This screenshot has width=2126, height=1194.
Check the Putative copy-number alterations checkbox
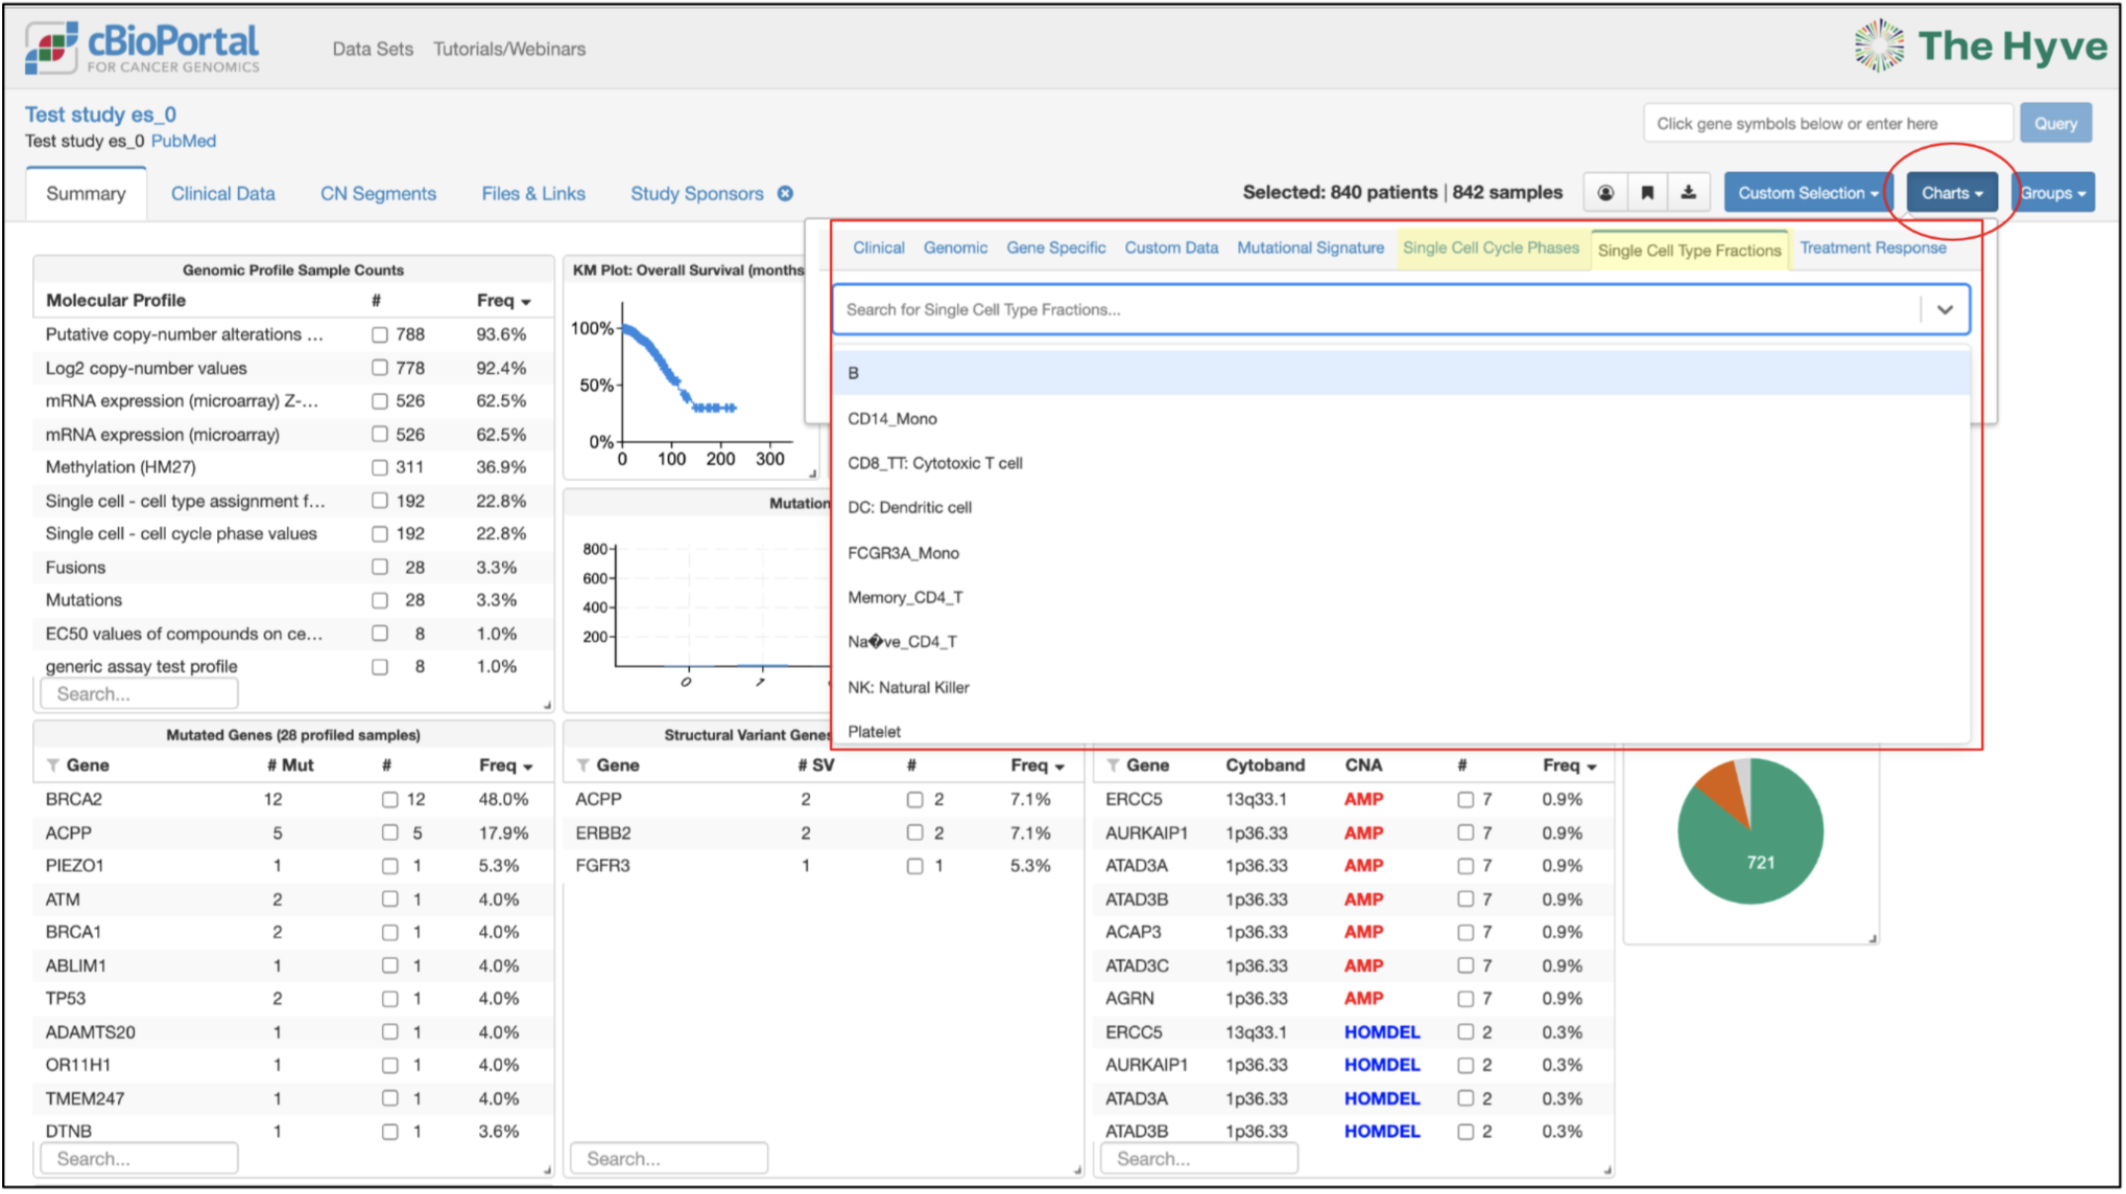point(380,335)
